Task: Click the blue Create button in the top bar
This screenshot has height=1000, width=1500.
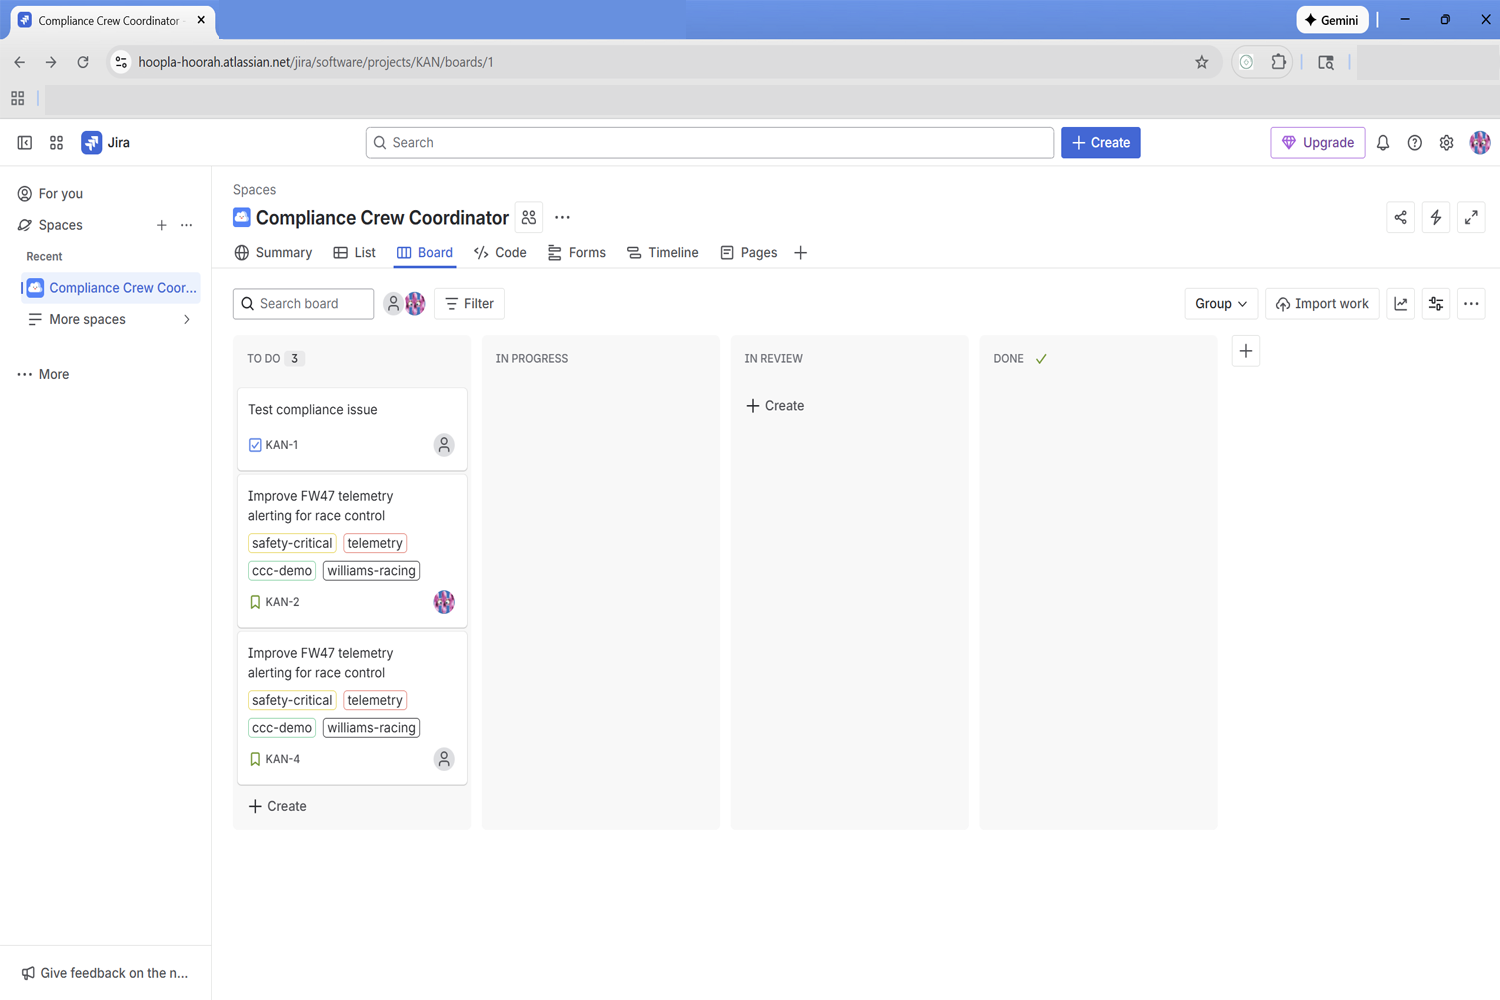Action: tap(1101, 143)
